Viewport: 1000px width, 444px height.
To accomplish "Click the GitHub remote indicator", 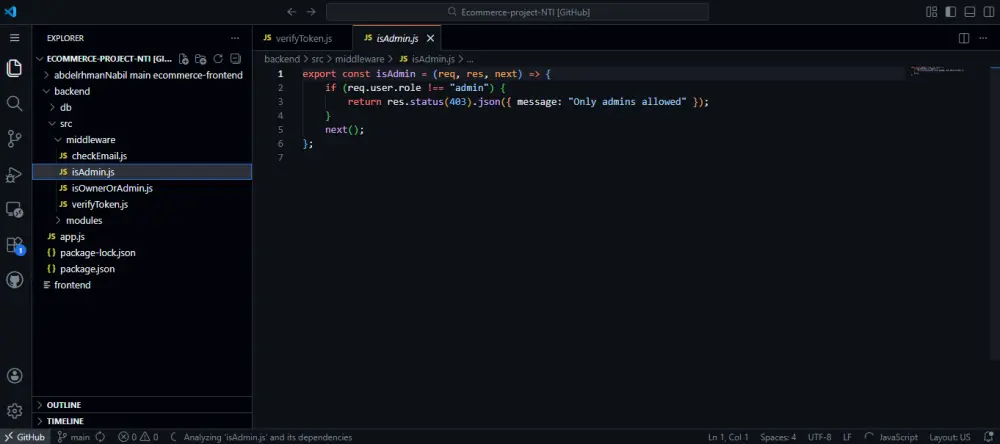I will point(25,437).
